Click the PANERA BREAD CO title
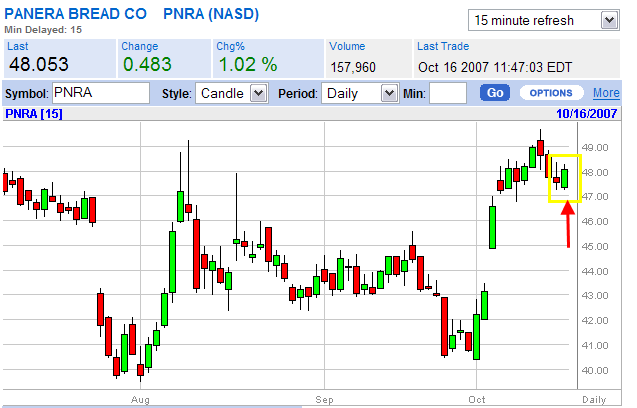The height and width of the screenshot is (408, 637). point(76,14)
